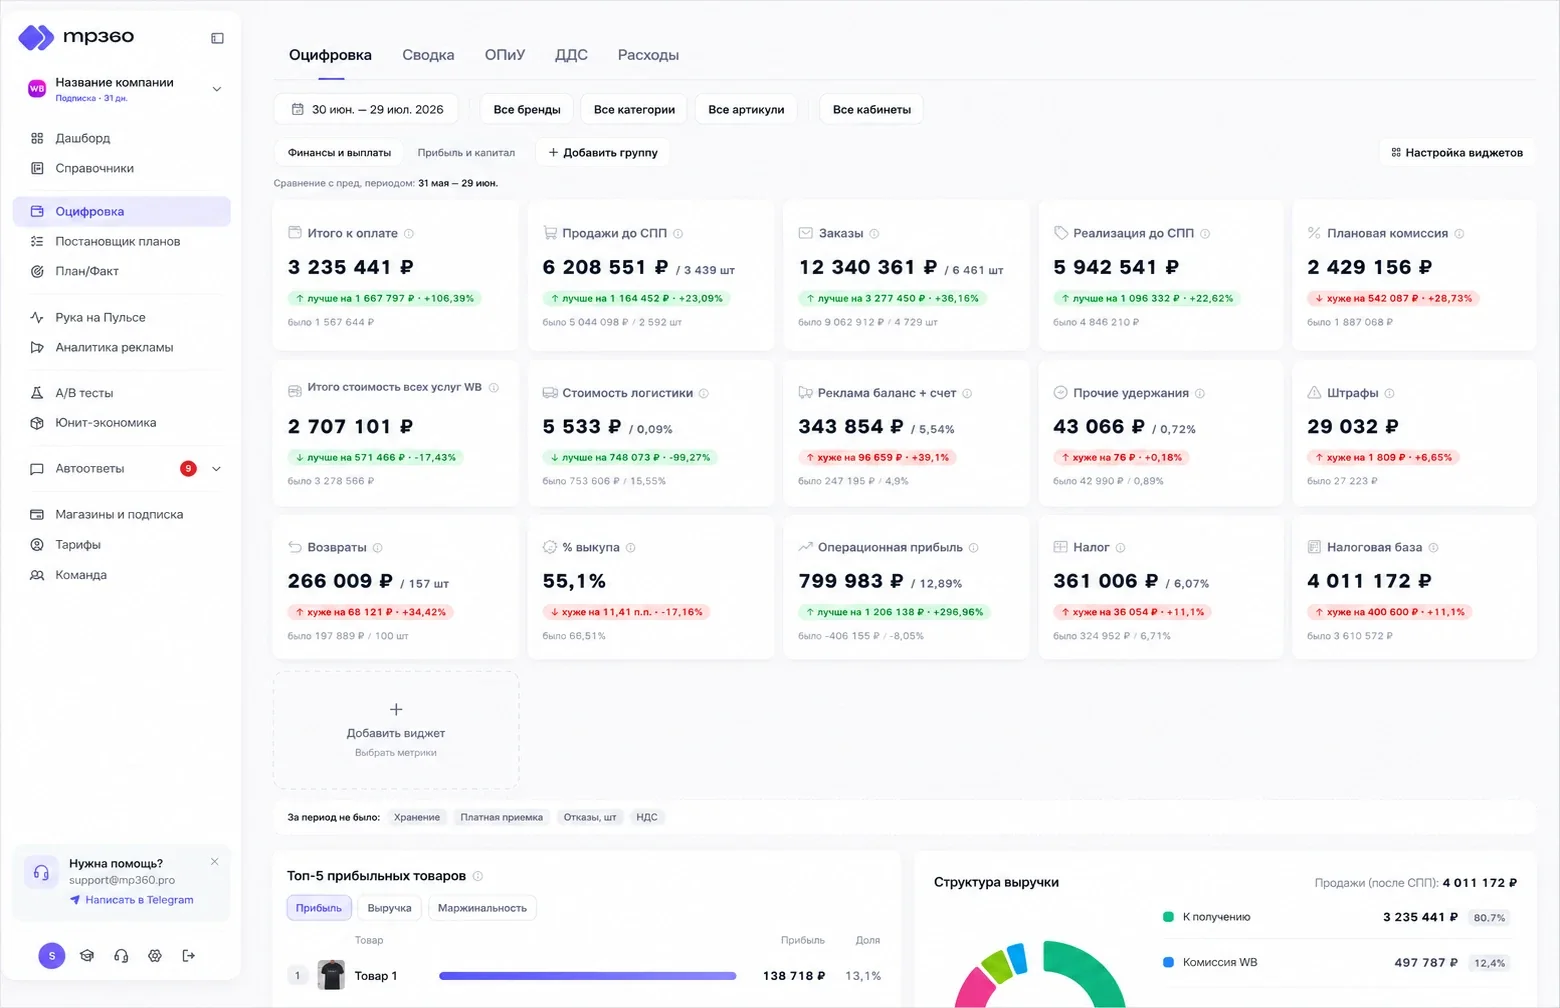Switch top products to Маржинальность
The width and height of the screenshot is (1560, 1008).
coord(482,908)
